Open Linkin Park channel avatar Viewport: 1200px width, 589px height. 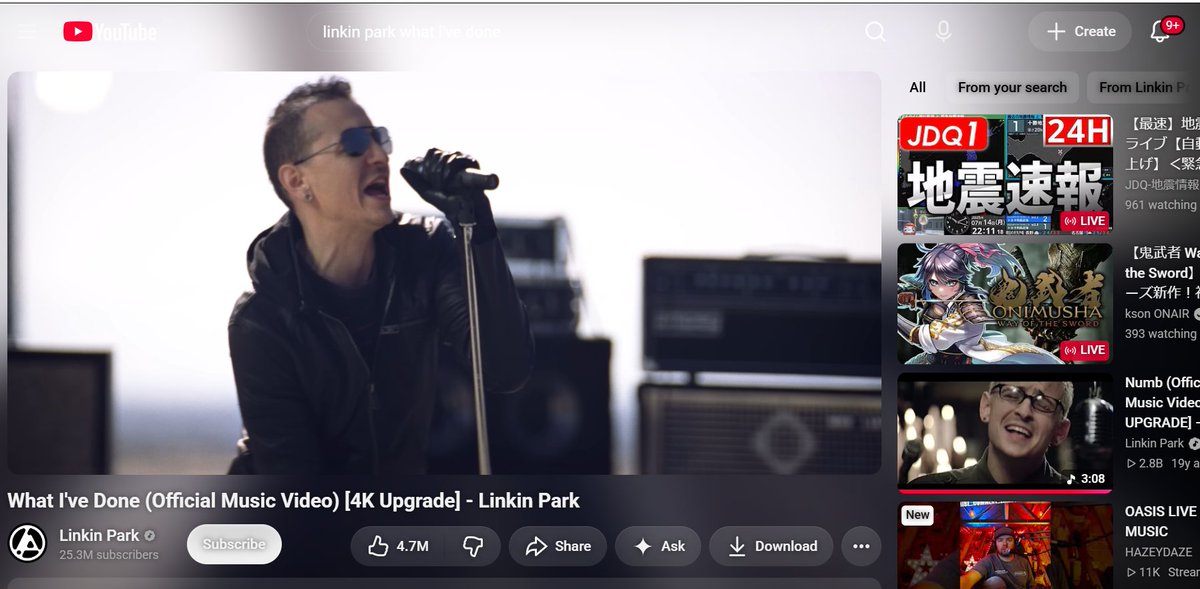click(28, 543)
